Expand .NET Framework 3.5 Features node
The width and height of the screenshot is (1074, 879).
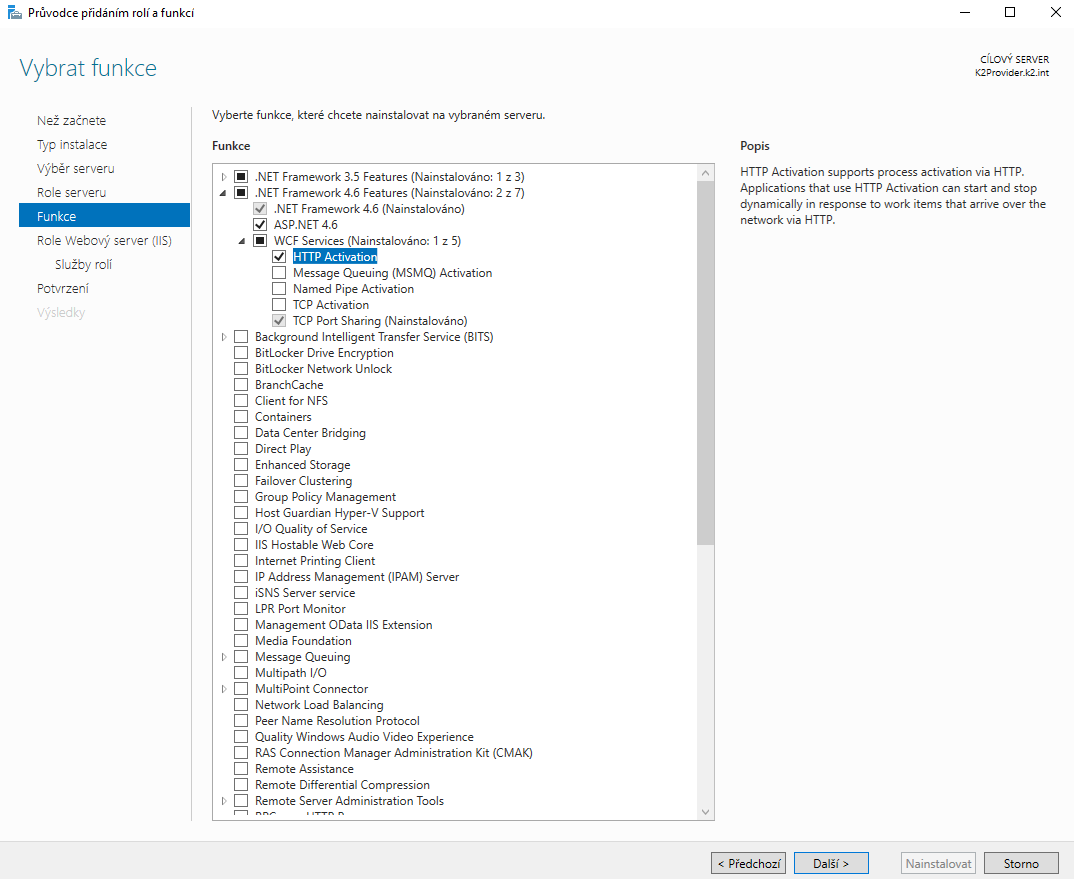(224, 177)
